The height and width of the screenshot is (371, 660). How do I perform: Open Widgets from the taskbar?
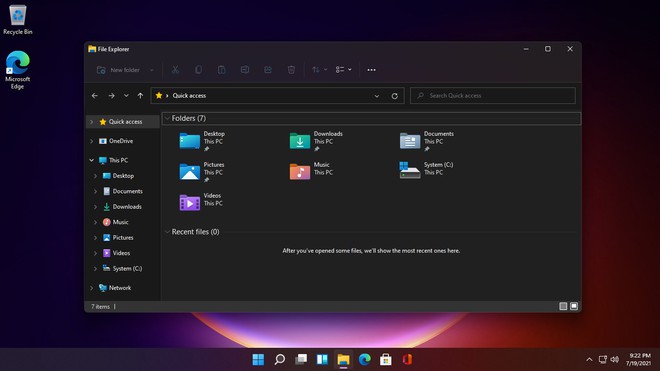(x=322, y=360)
